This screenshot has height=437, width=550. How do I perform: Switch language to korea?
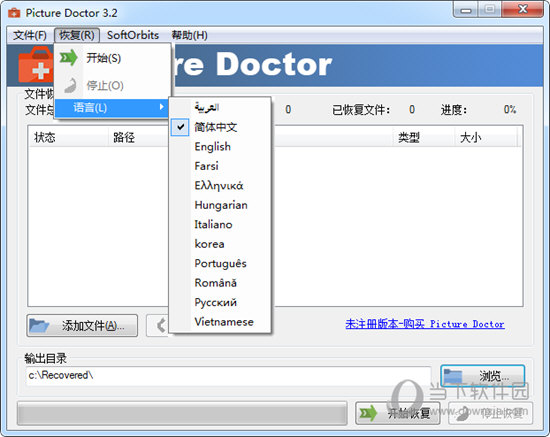[x=220, y=244]
